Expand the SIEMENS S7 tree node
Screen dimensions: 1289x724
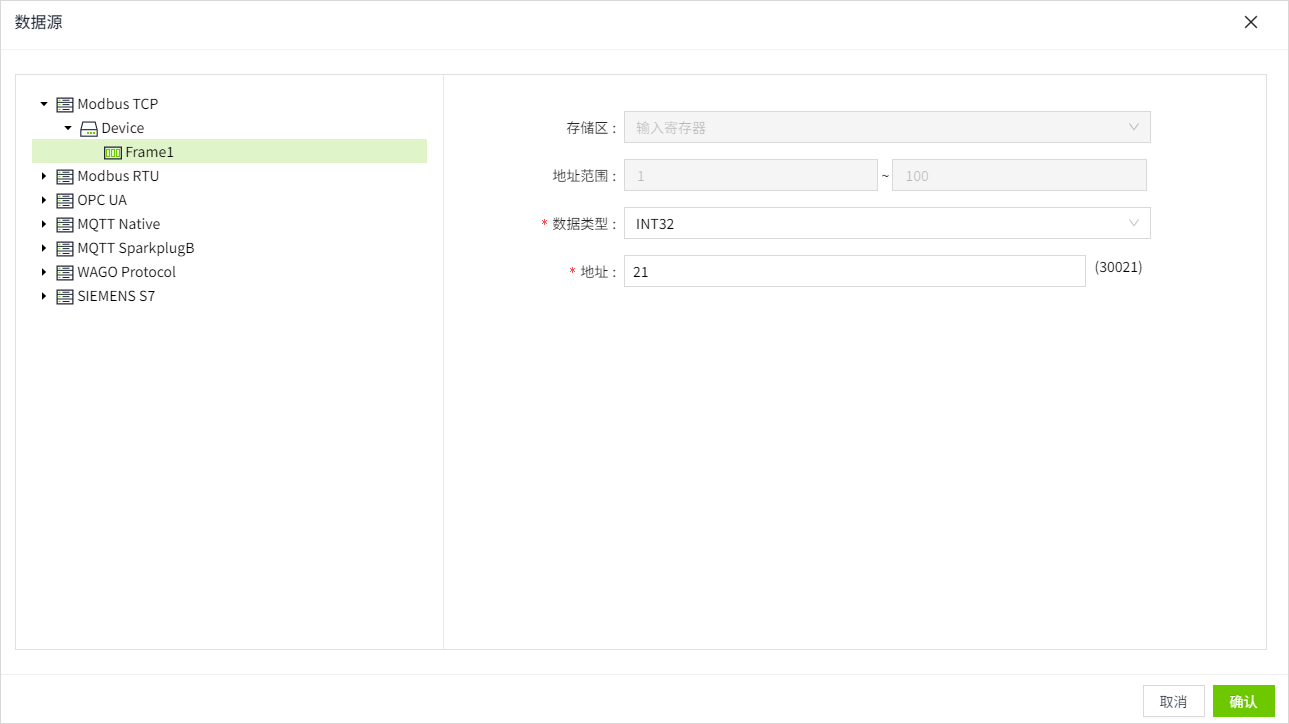[44, 296]
